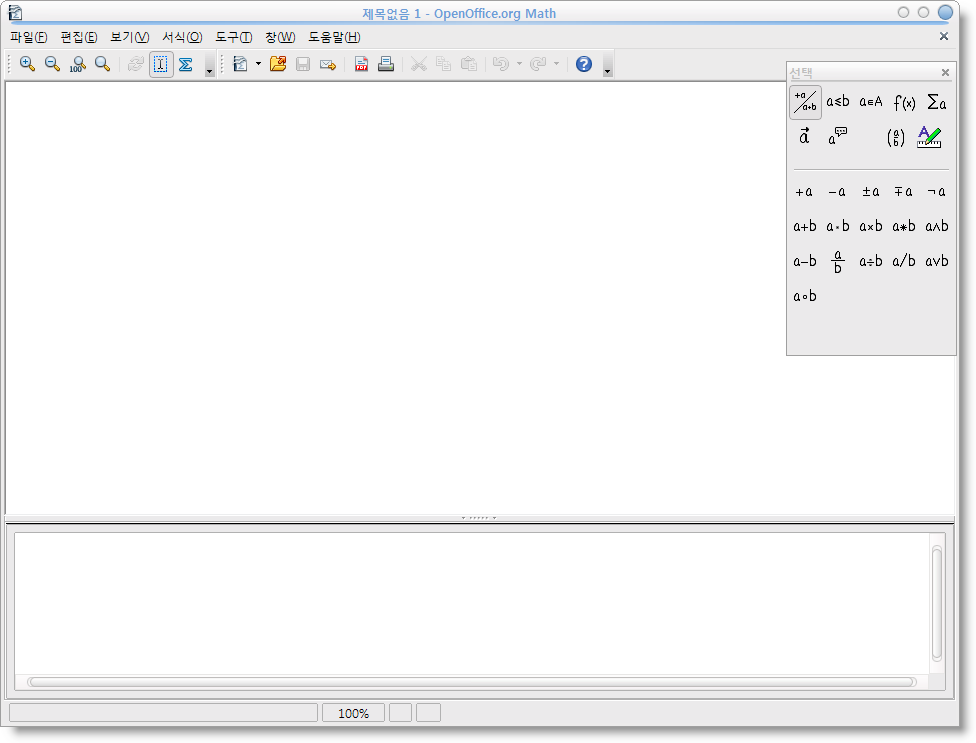Click the Paste clipboard icon

point(469,64)
